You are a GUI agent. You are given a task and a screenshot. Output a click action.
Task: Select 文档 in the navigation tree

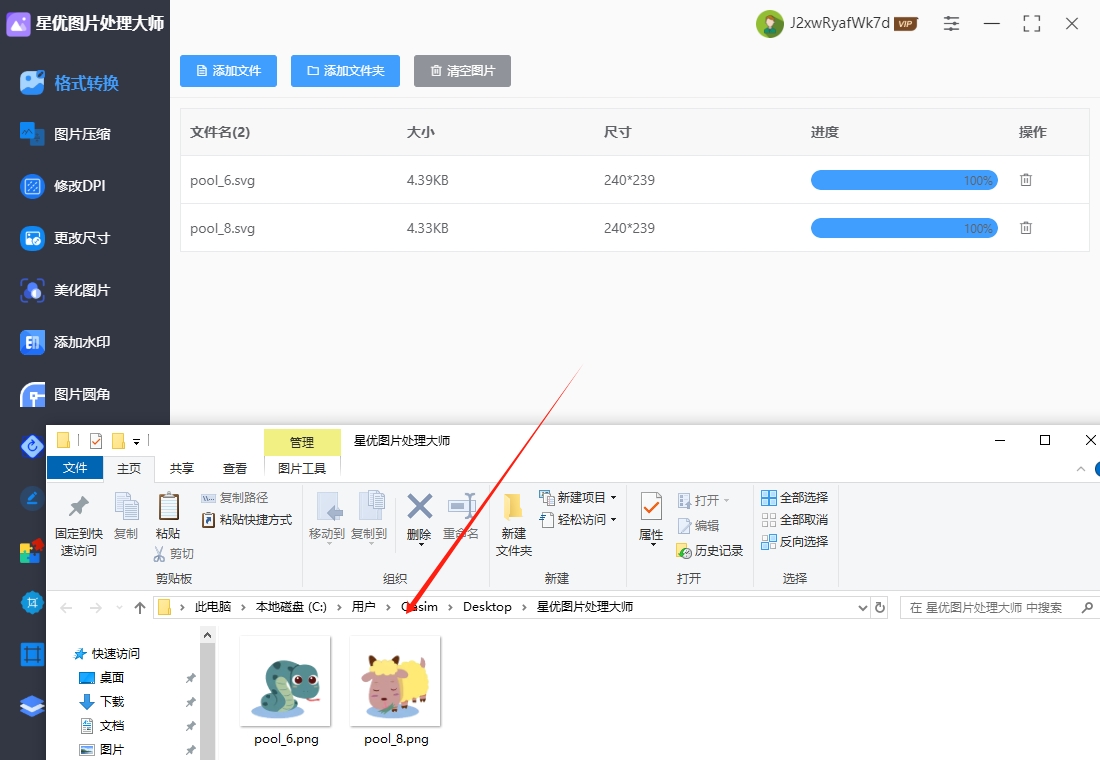(102, 726)
